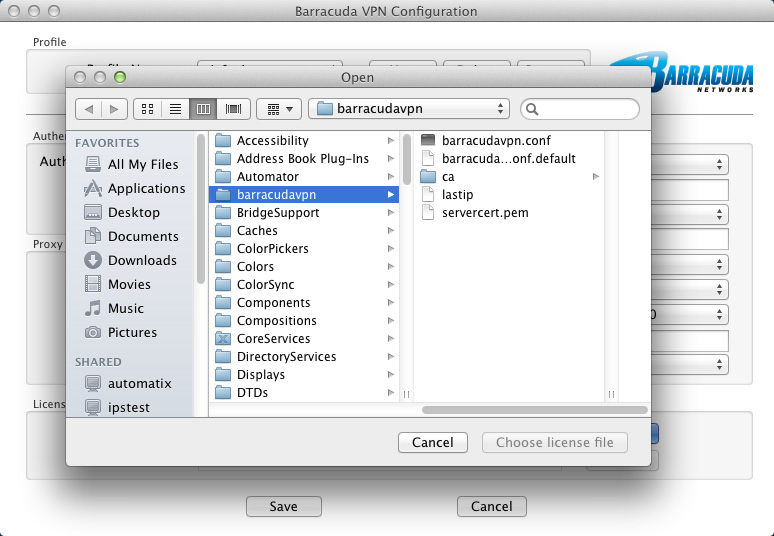Select the Colors folder
Image resolution: width=774 pixels, height=536 pixels.
[x=304, y=267]
